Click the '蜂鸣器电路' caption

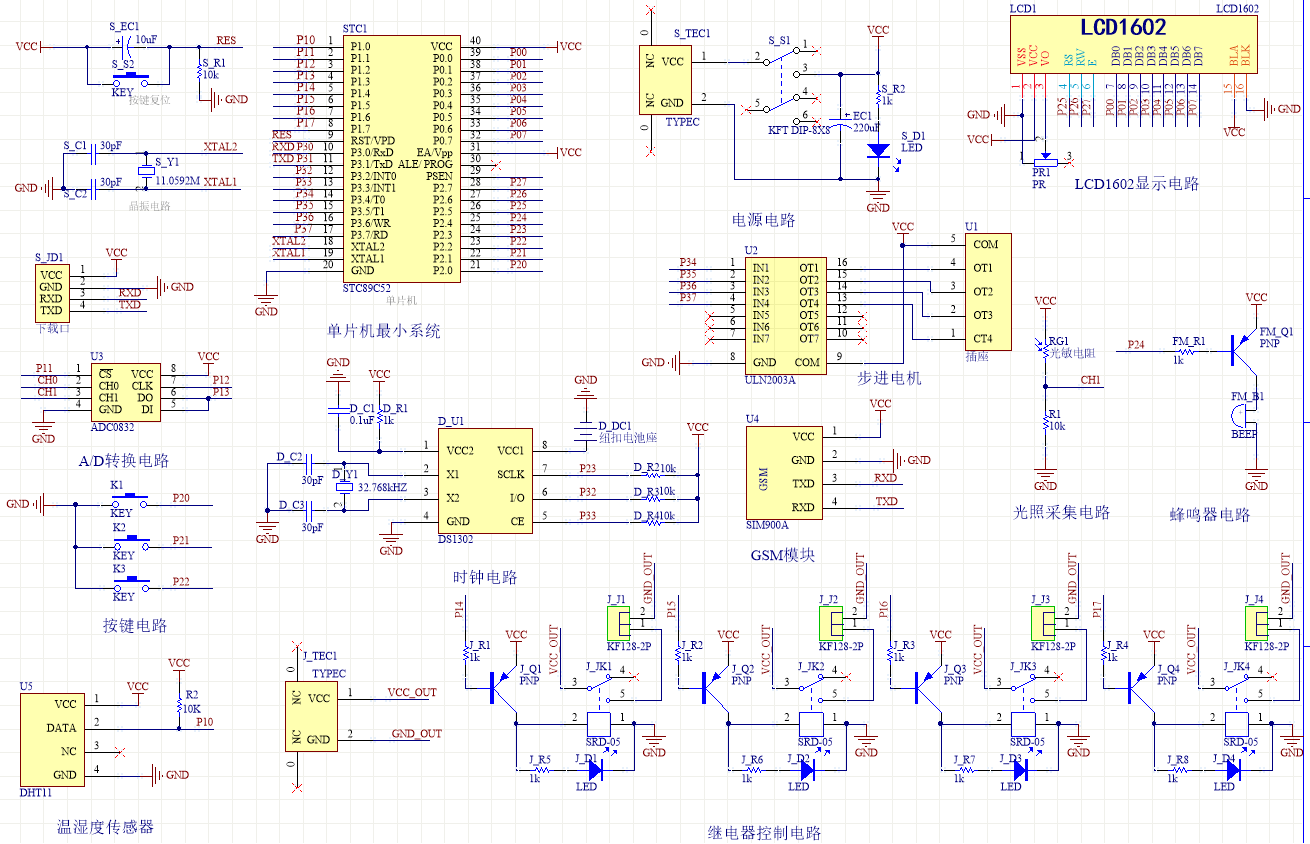(1210, 515)
